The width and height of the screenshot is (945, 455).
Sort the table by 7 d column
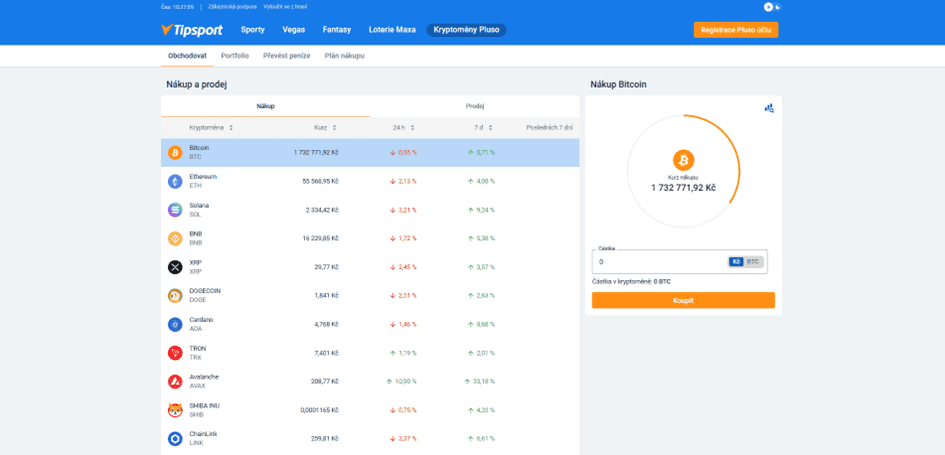[483, 128]
